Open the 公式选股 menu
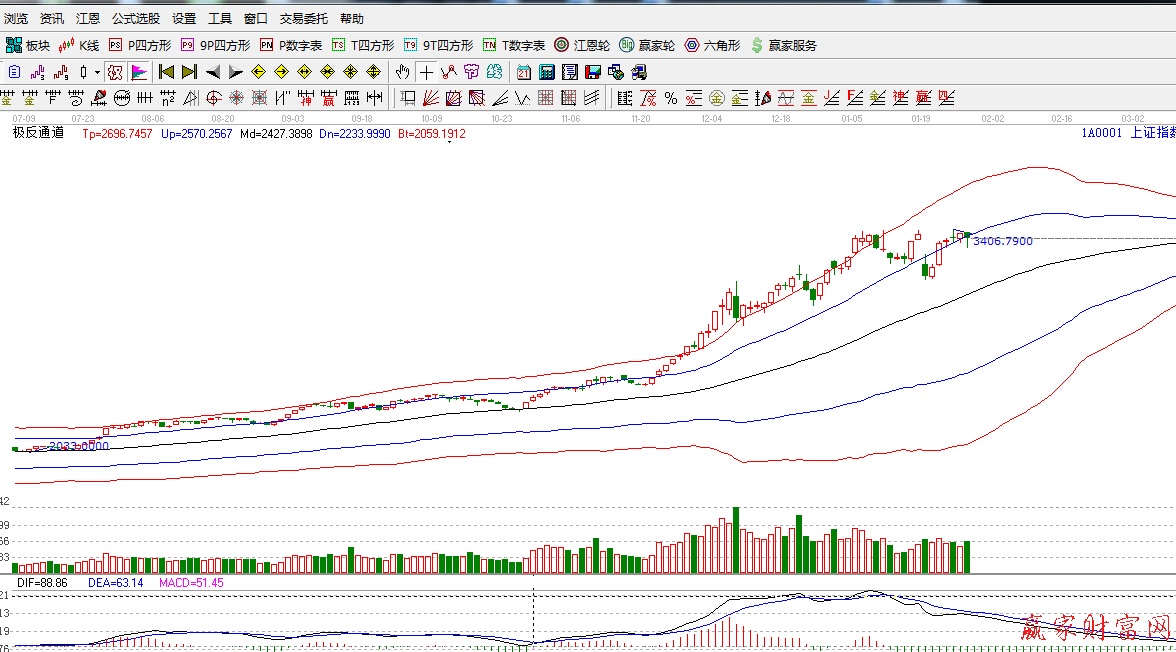This screenshot has width=1176, height=652. click(x=135, y=18)
